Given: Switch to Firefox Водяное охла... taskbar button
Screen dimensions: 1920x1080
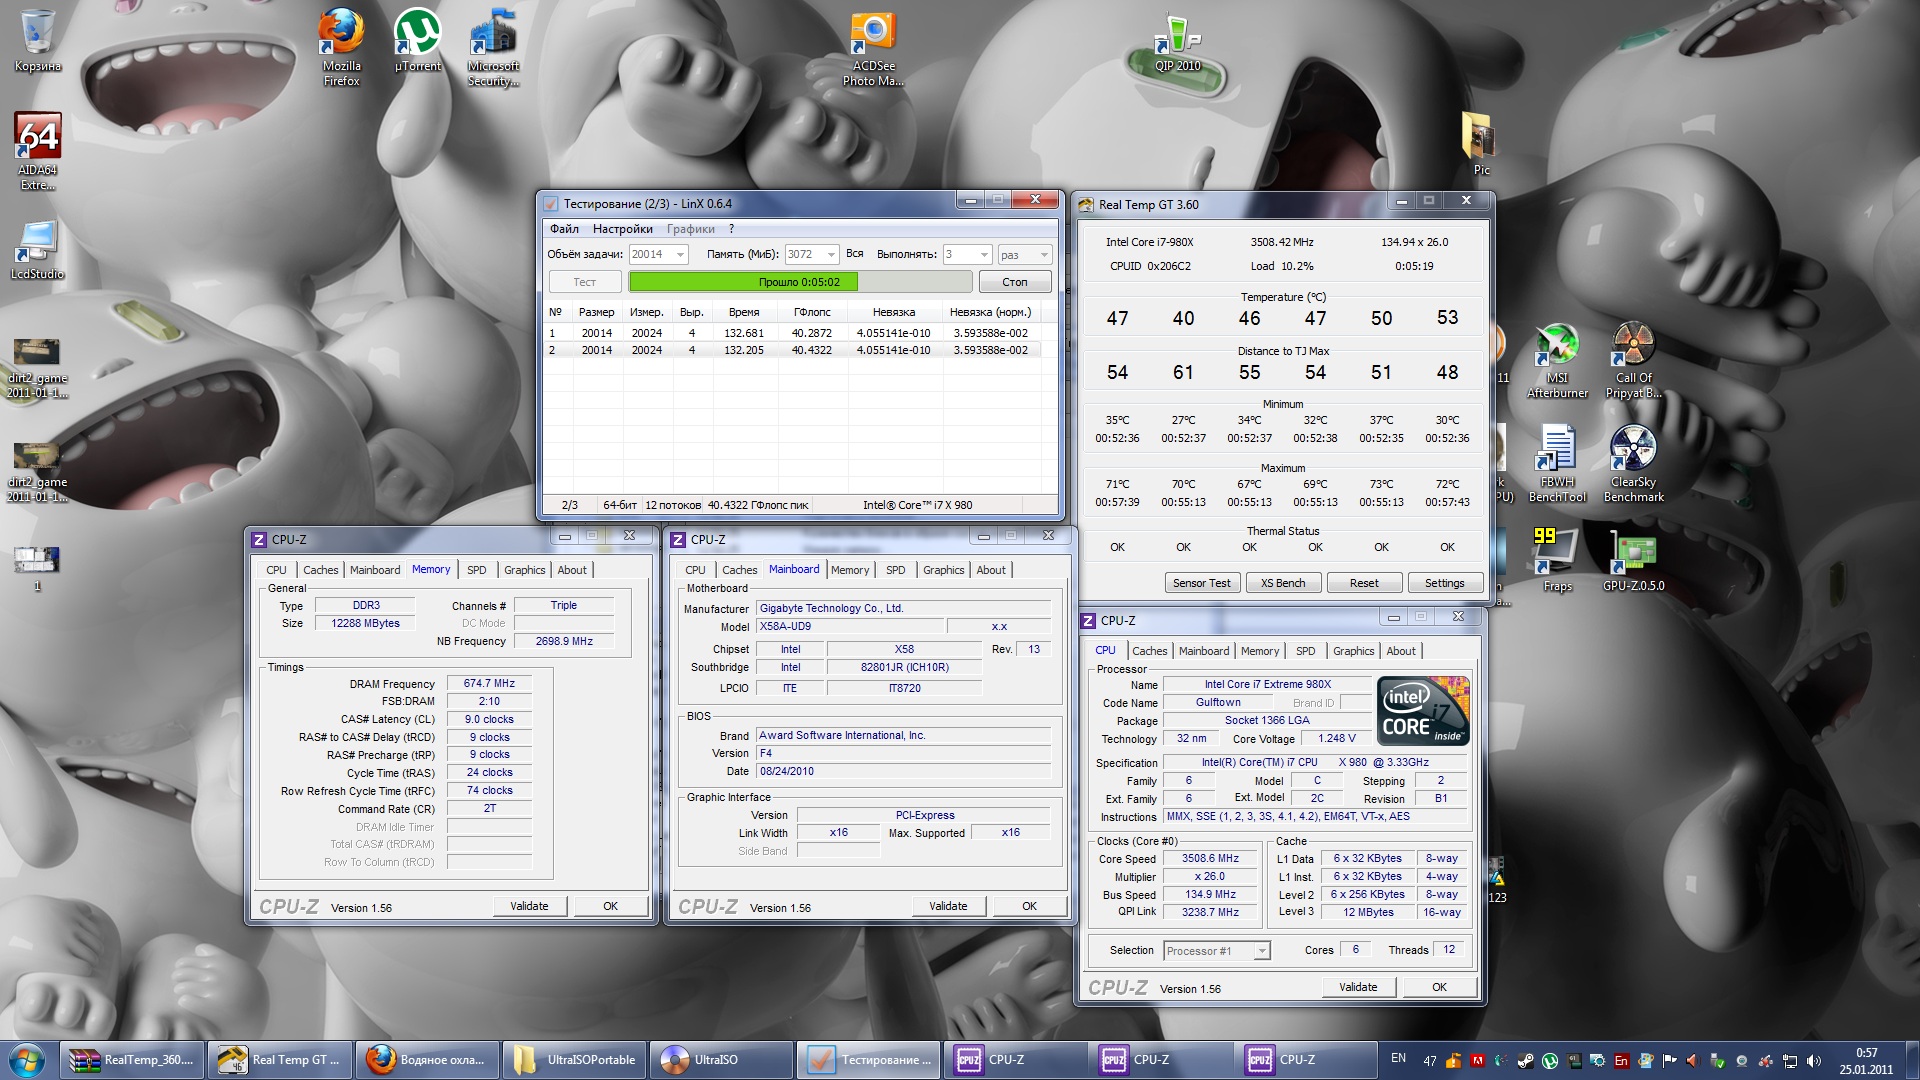Looking at the screenshot, I should pyautogui.click(x=427, y=1059).
